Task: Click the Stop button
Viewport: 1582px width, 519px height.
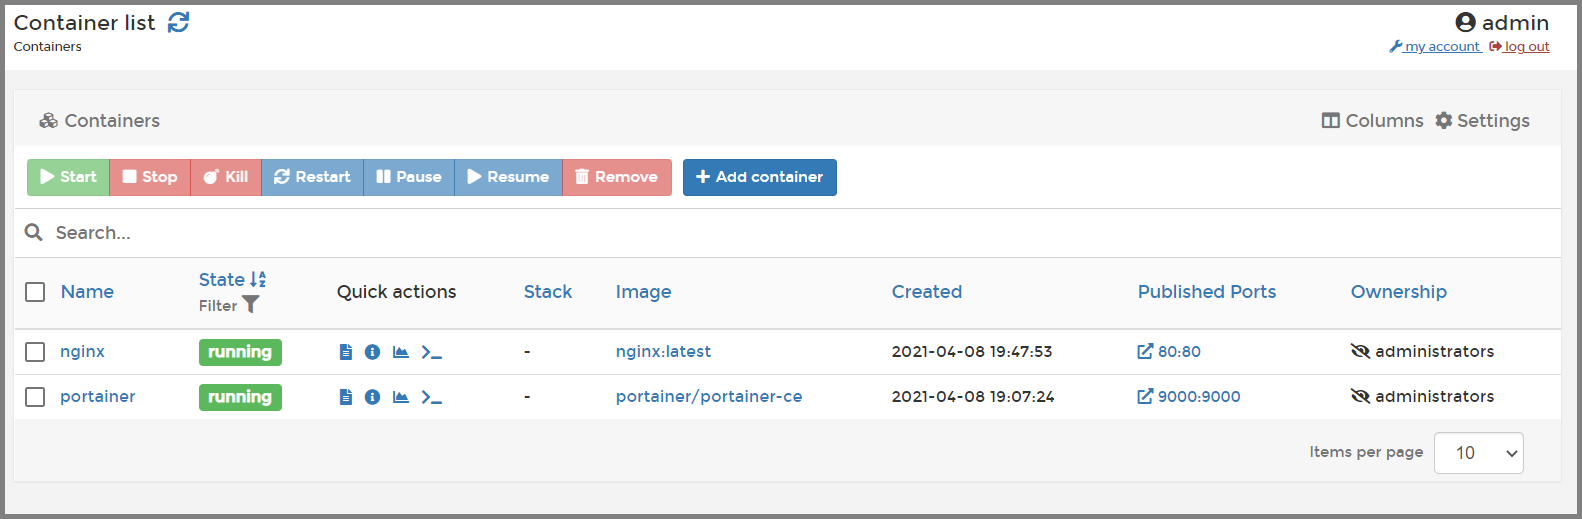Action: coord(150,177)
